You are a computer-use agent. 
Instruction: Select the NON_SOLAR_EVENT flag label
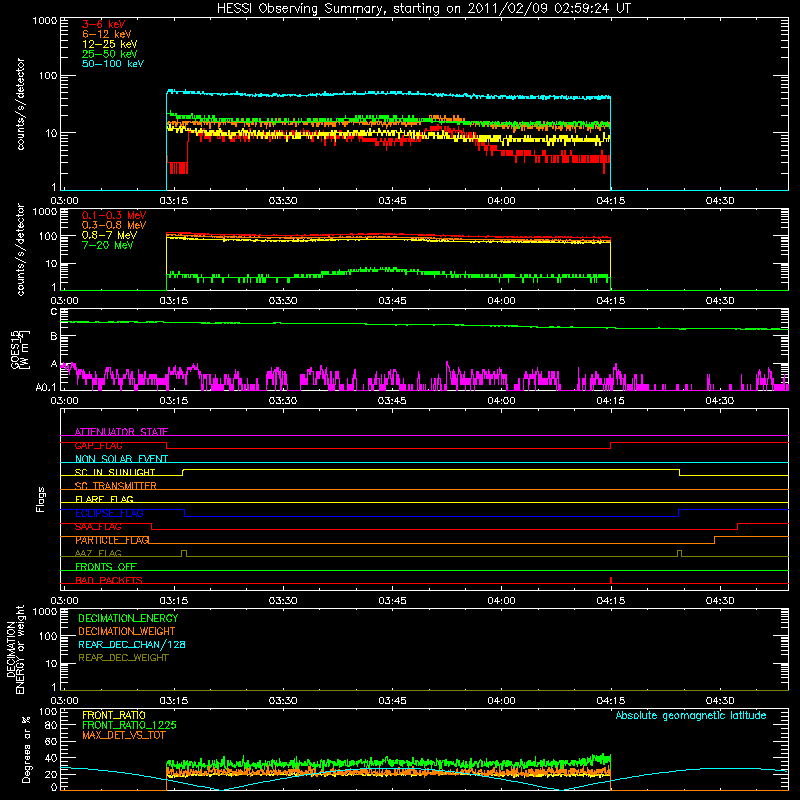tap(121, 459)
